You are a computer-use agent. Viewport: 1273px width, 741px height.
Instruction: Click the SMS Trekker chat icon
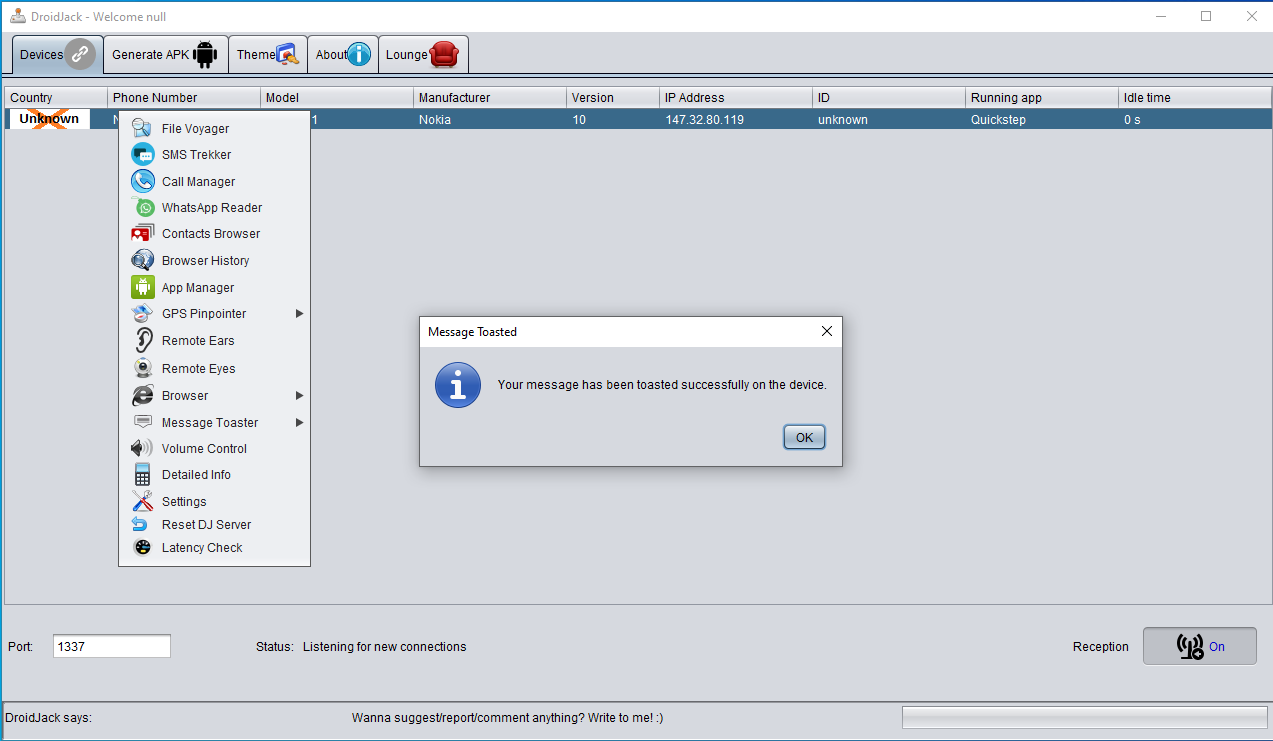pos(143,154)
